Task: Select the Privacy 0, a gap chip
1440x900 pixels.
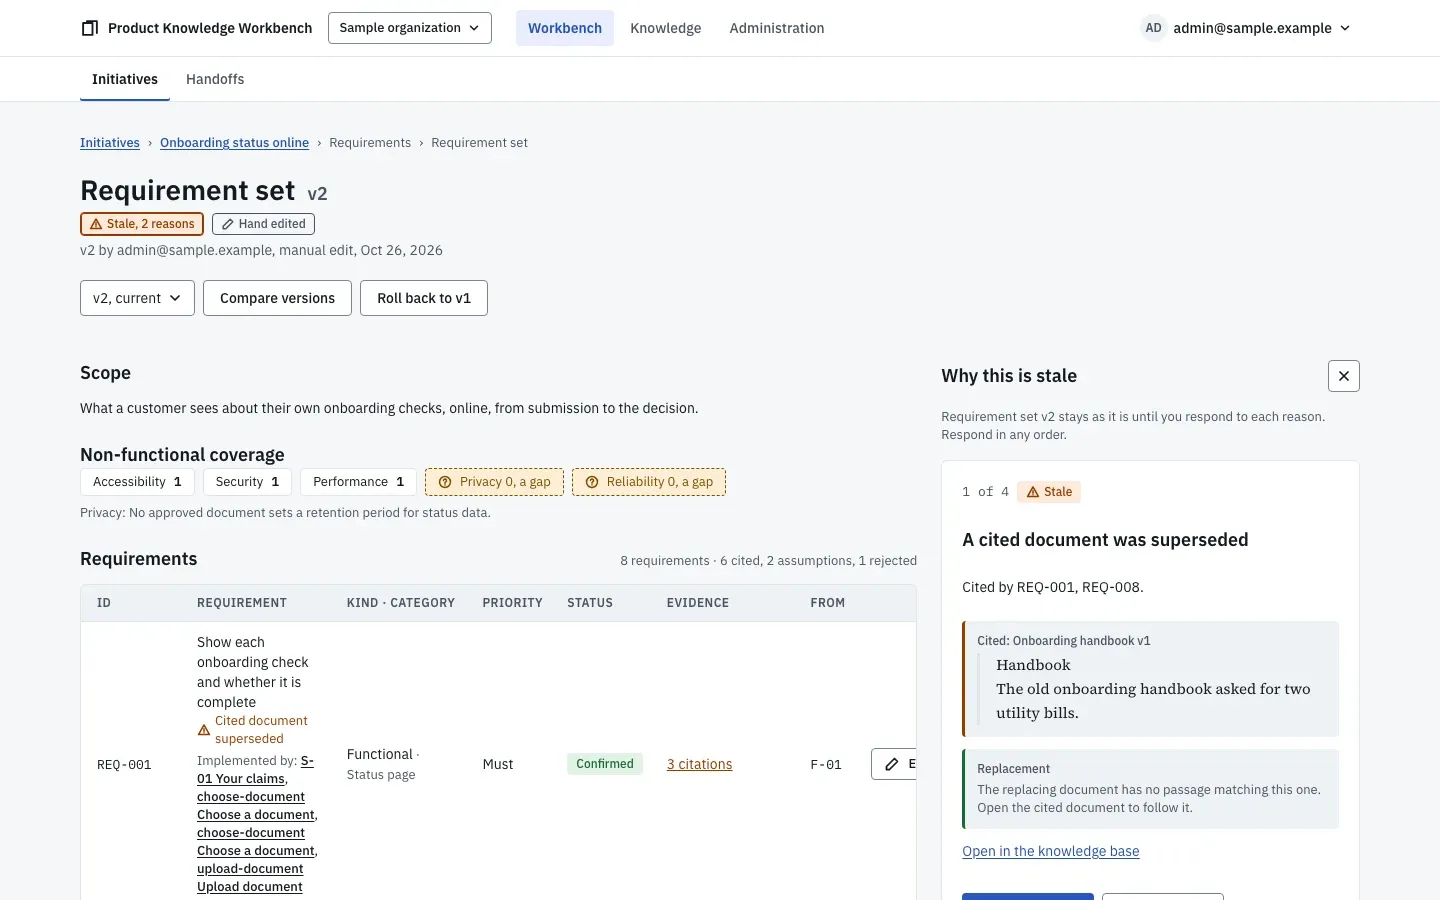Action: click(x=494, y=482)
